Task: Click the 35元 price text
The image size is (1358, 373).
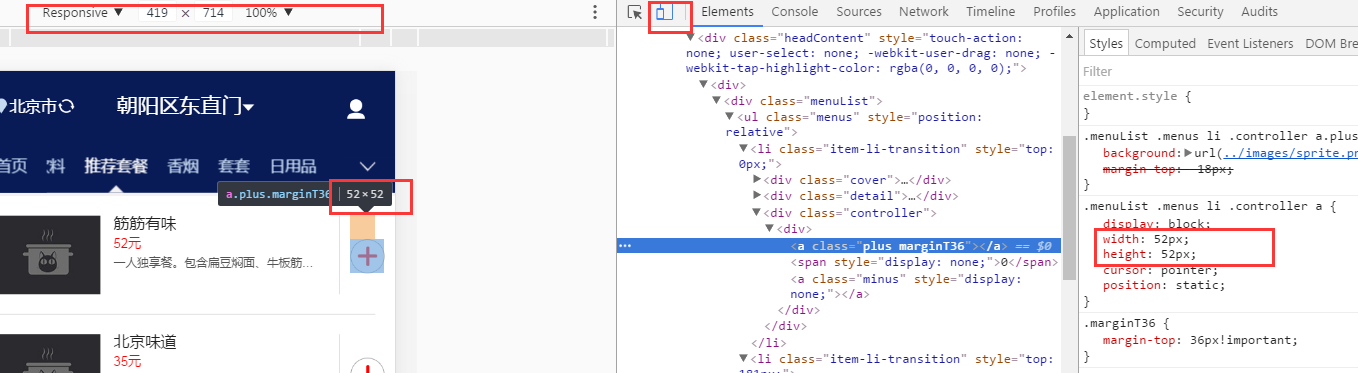Action: click(x=127, y=361)
